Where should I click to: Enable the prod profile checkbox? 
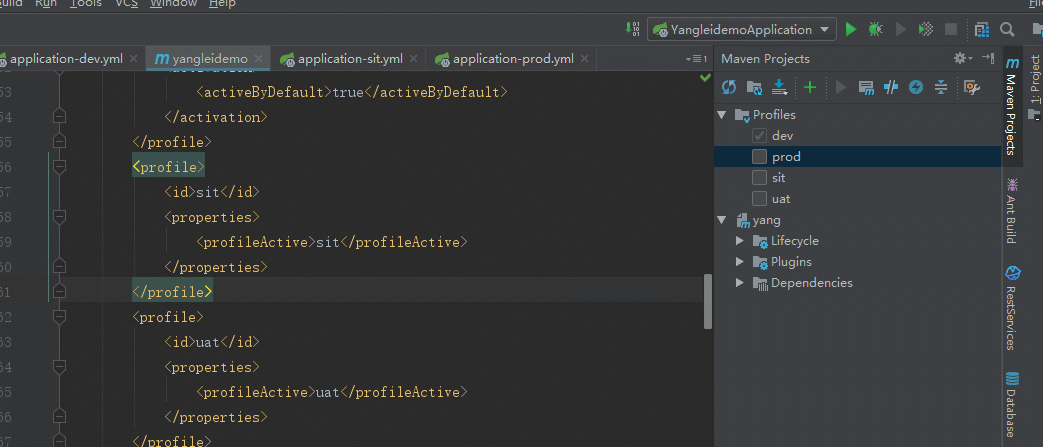tap(759, 157)
